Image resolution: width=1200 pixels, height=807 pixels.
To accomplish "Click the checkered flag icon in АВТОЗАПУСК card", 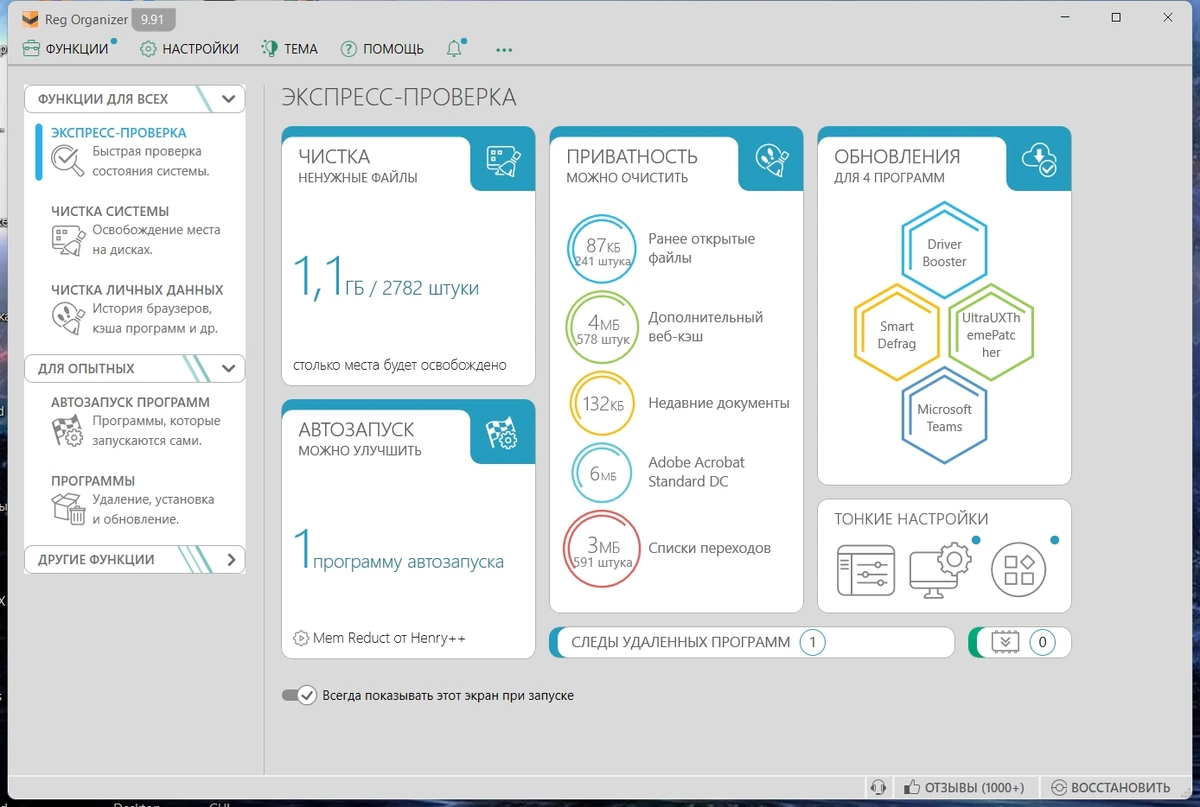I will [x=503, y=433].
